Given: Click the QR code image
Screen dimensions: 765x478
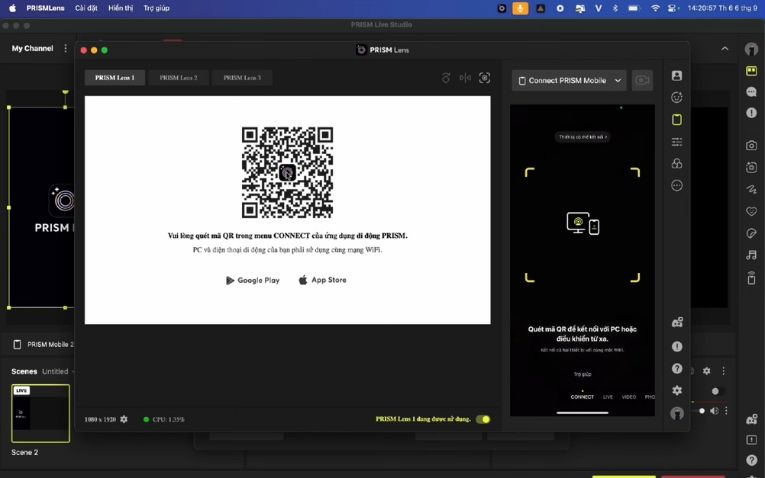Looking at the screenshot, I should pyautogui.click(x=287, y=172).
